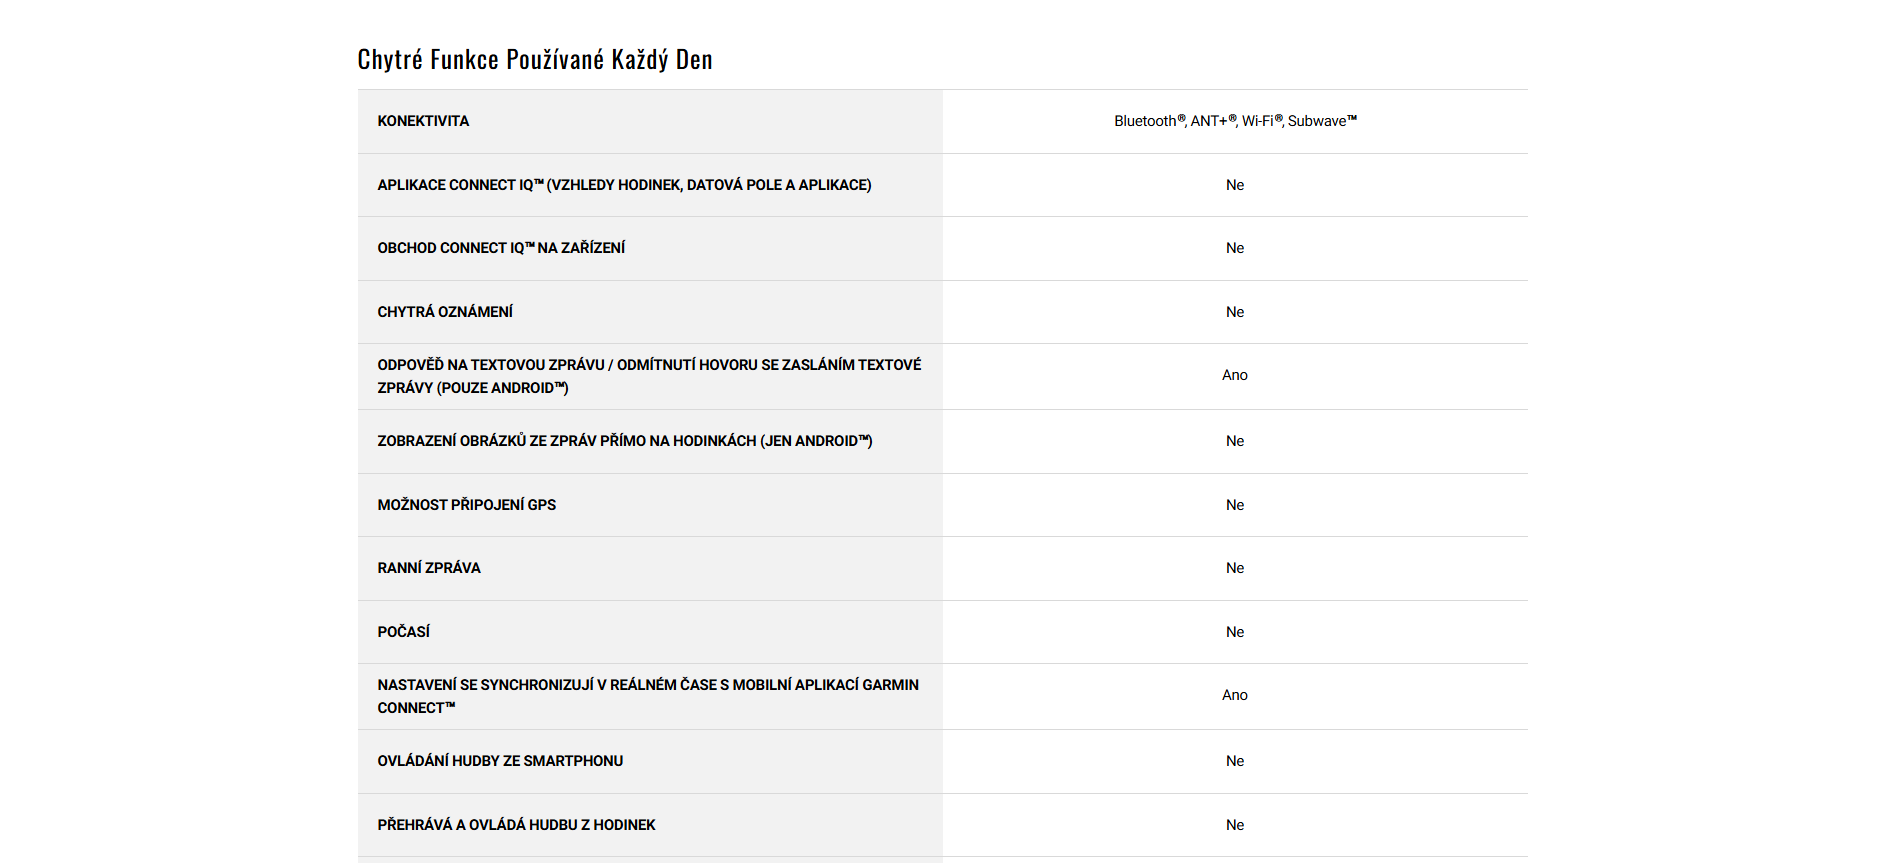Screen dimensions: 1888x863
Task: Select the RANNÍ ZPRÁVA row label
Action: pyautogui.click(x=429, y=568)
